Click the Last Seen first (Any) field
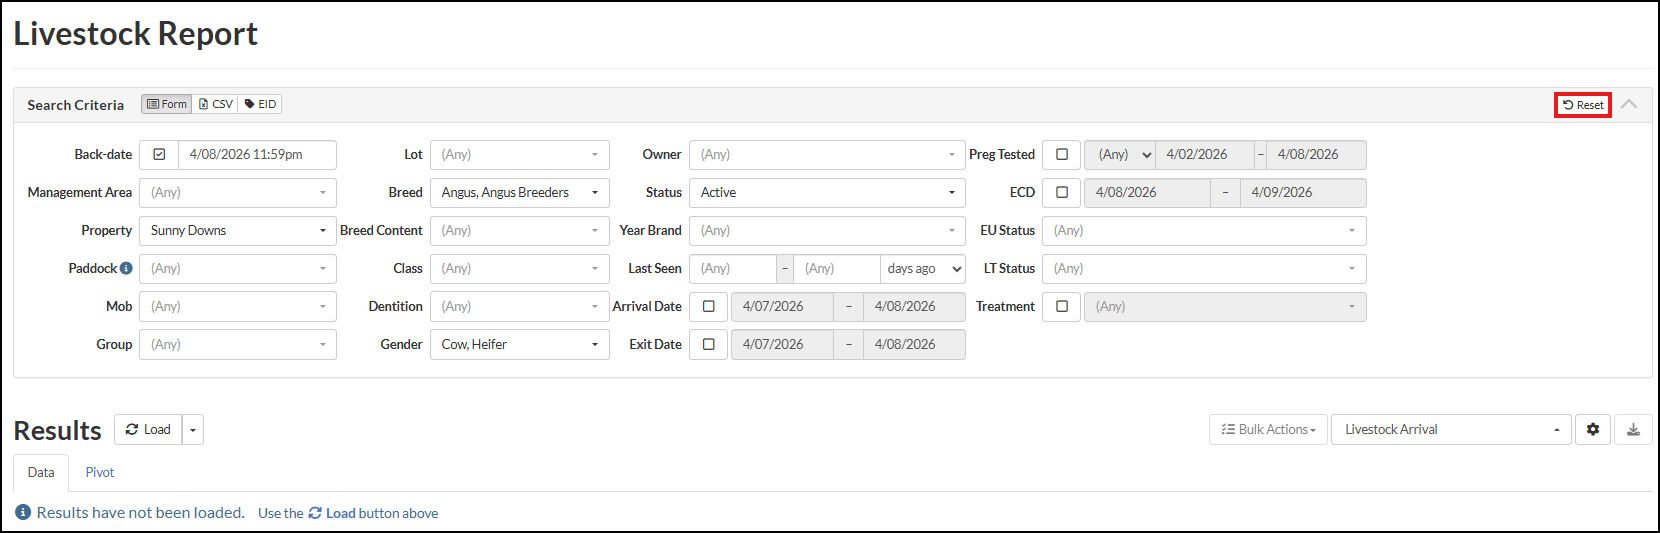 733,269
